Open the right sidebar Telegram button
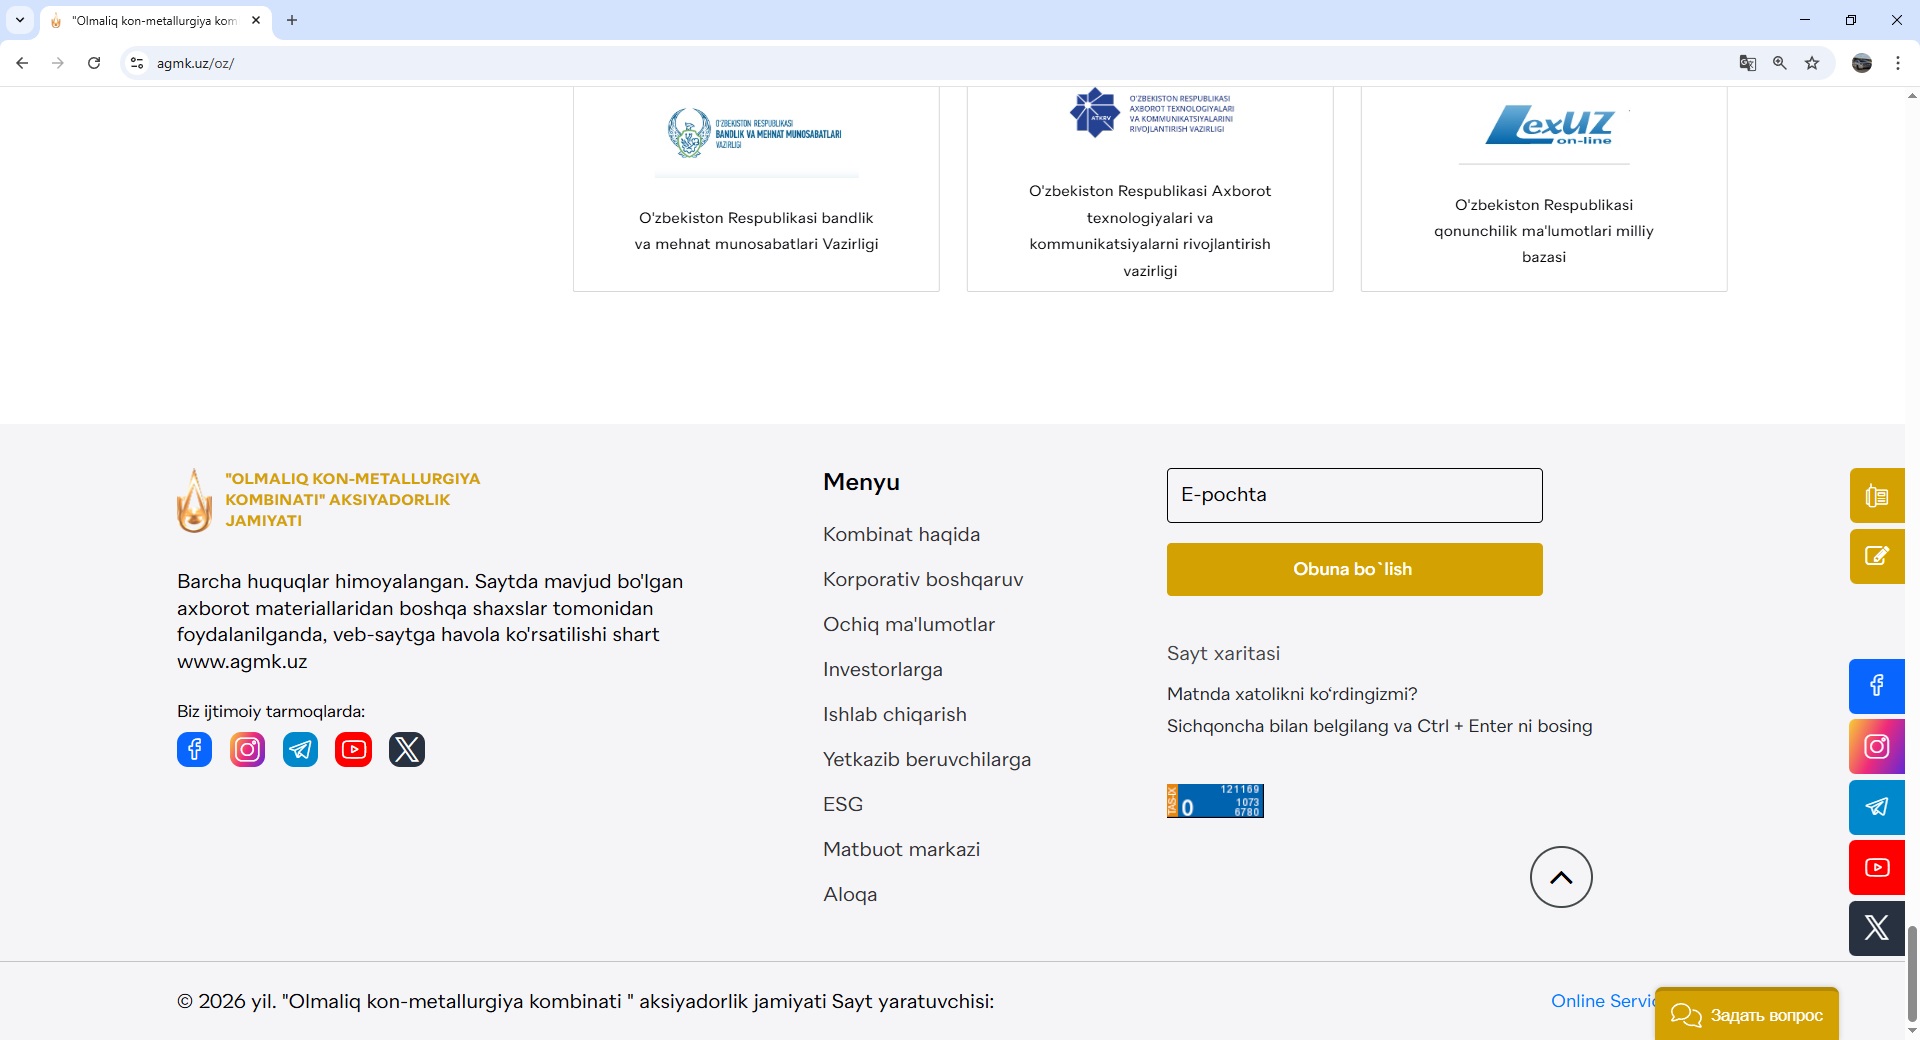 (1876, 807)
